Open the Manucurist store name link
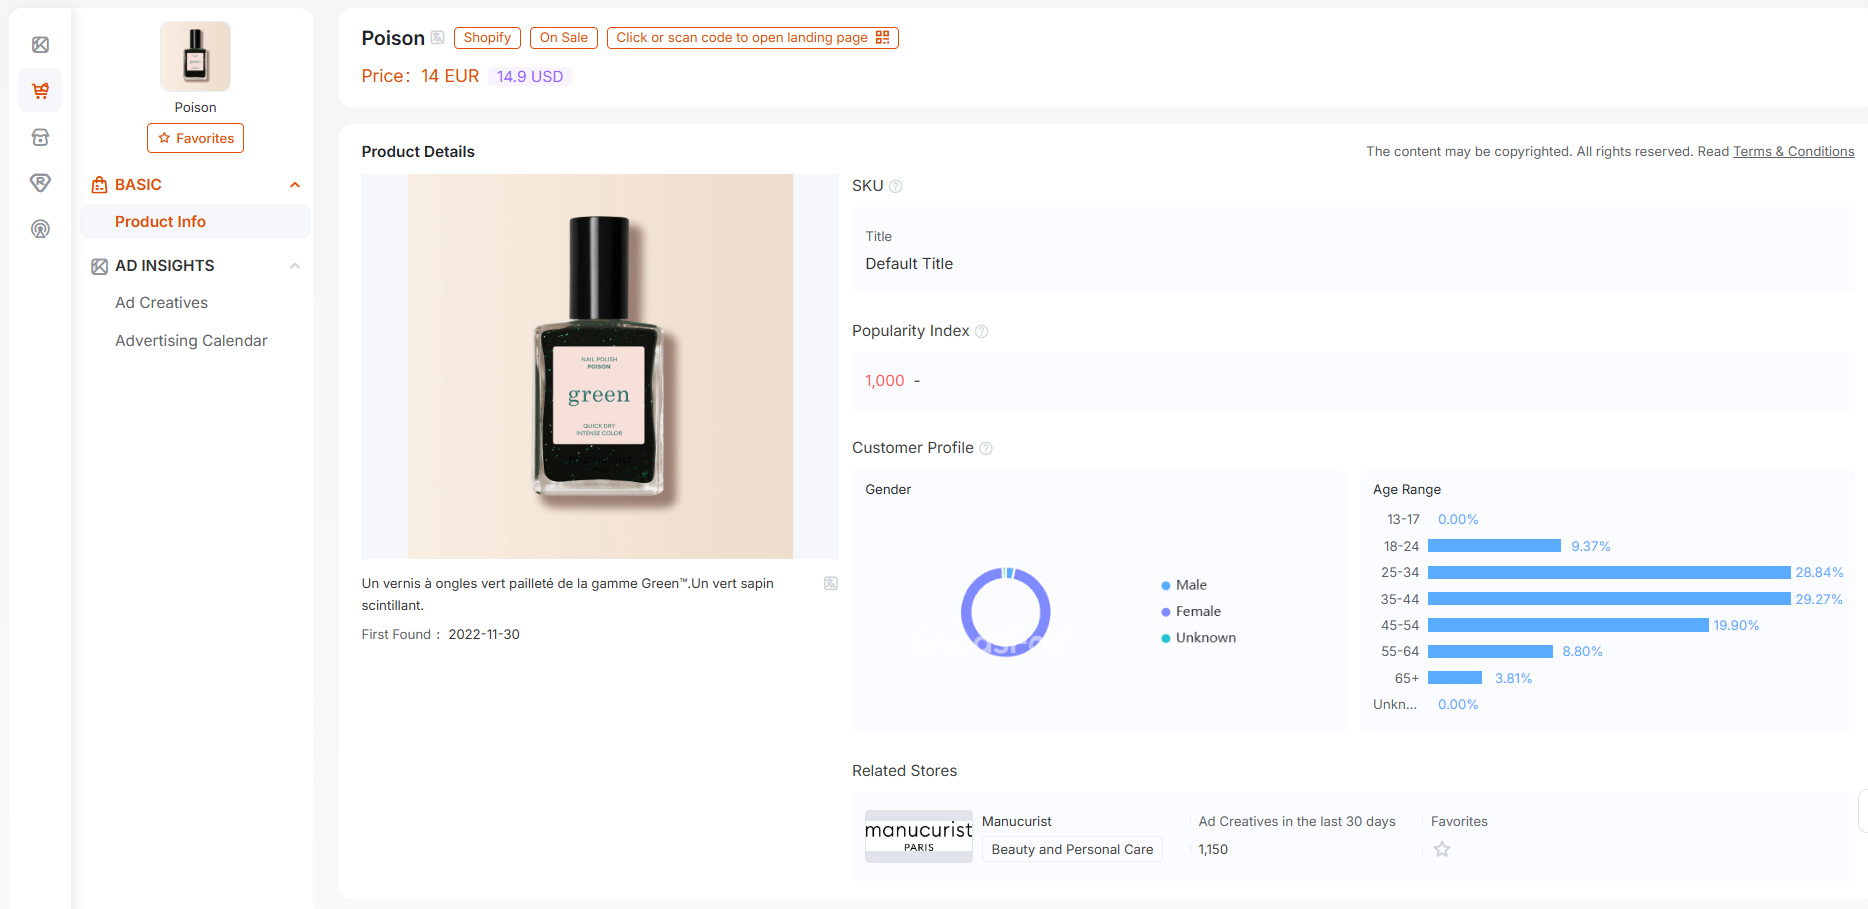 coord(1016,822)
